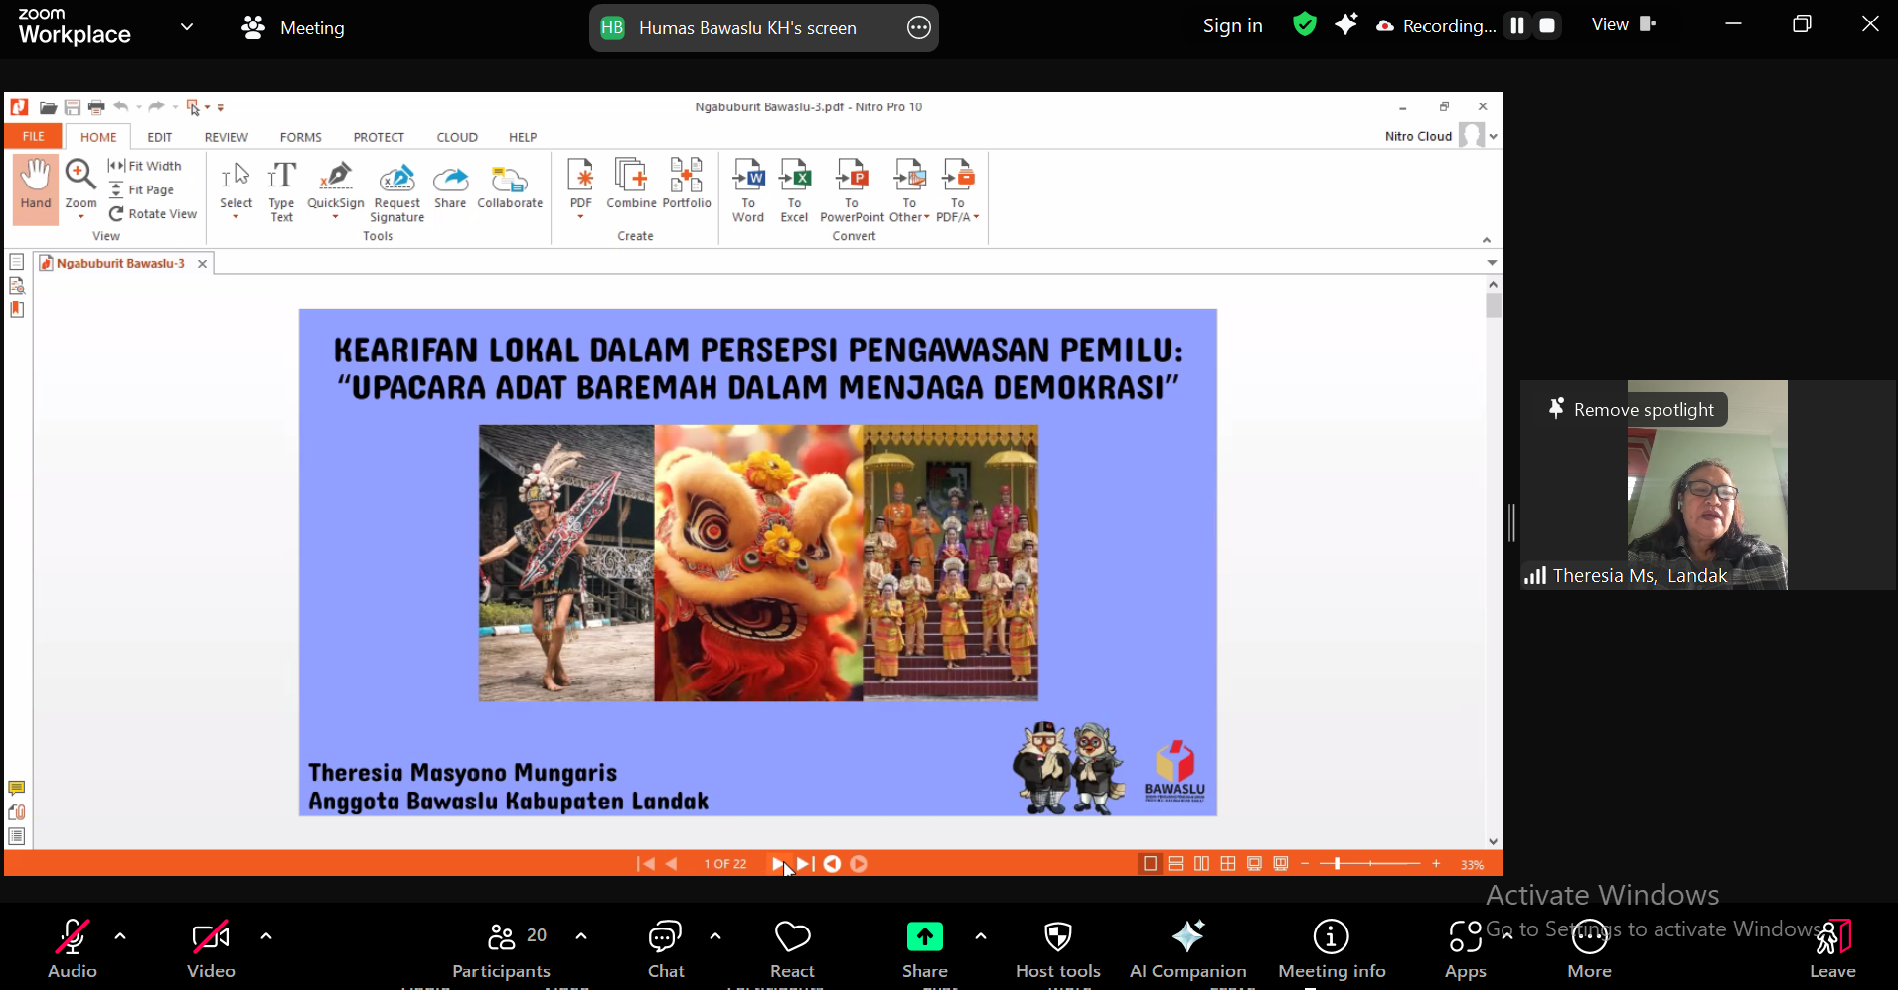The image size is (1898, 990).
Task: Pause the Zoom recording
Action: coord(1515,25)
